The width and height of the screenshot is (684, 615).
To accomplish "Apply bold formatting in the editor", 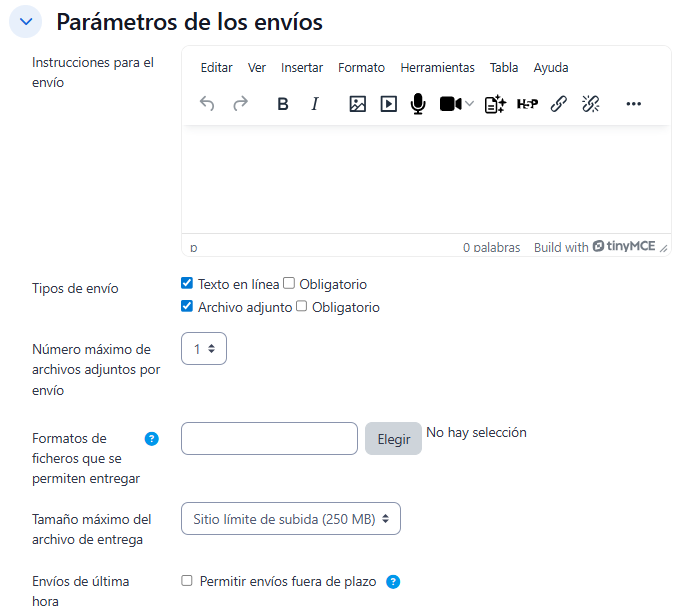I will [x=283, y=104].
